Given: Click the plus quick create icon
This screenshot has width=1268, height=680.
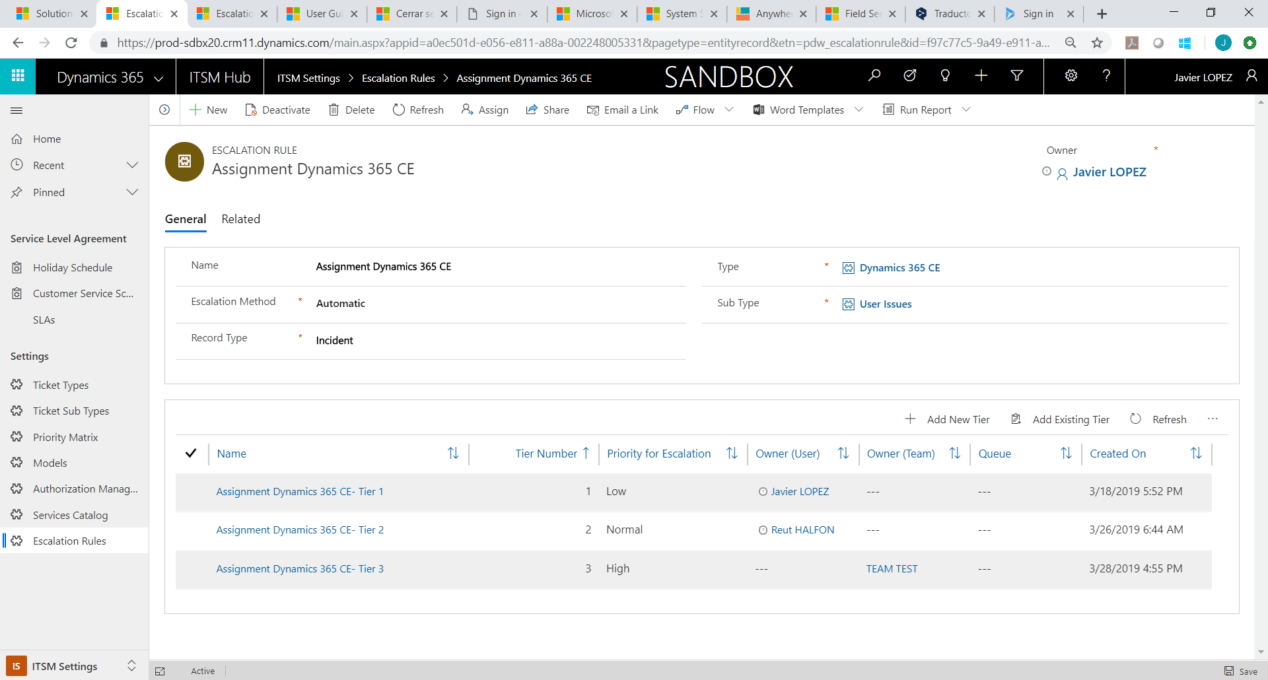Looking at the screenshot, I should click(x=981, y=76).
